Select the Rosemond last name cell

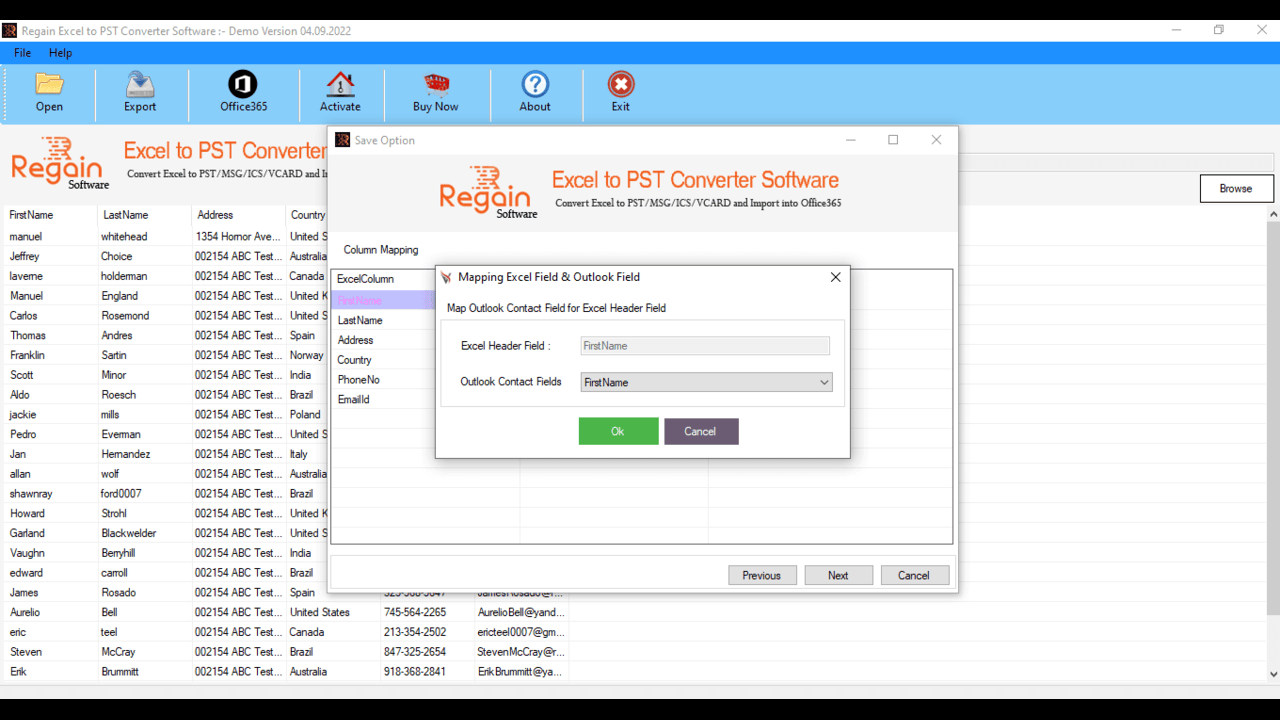pyautogui.click(x=125, y=316)
